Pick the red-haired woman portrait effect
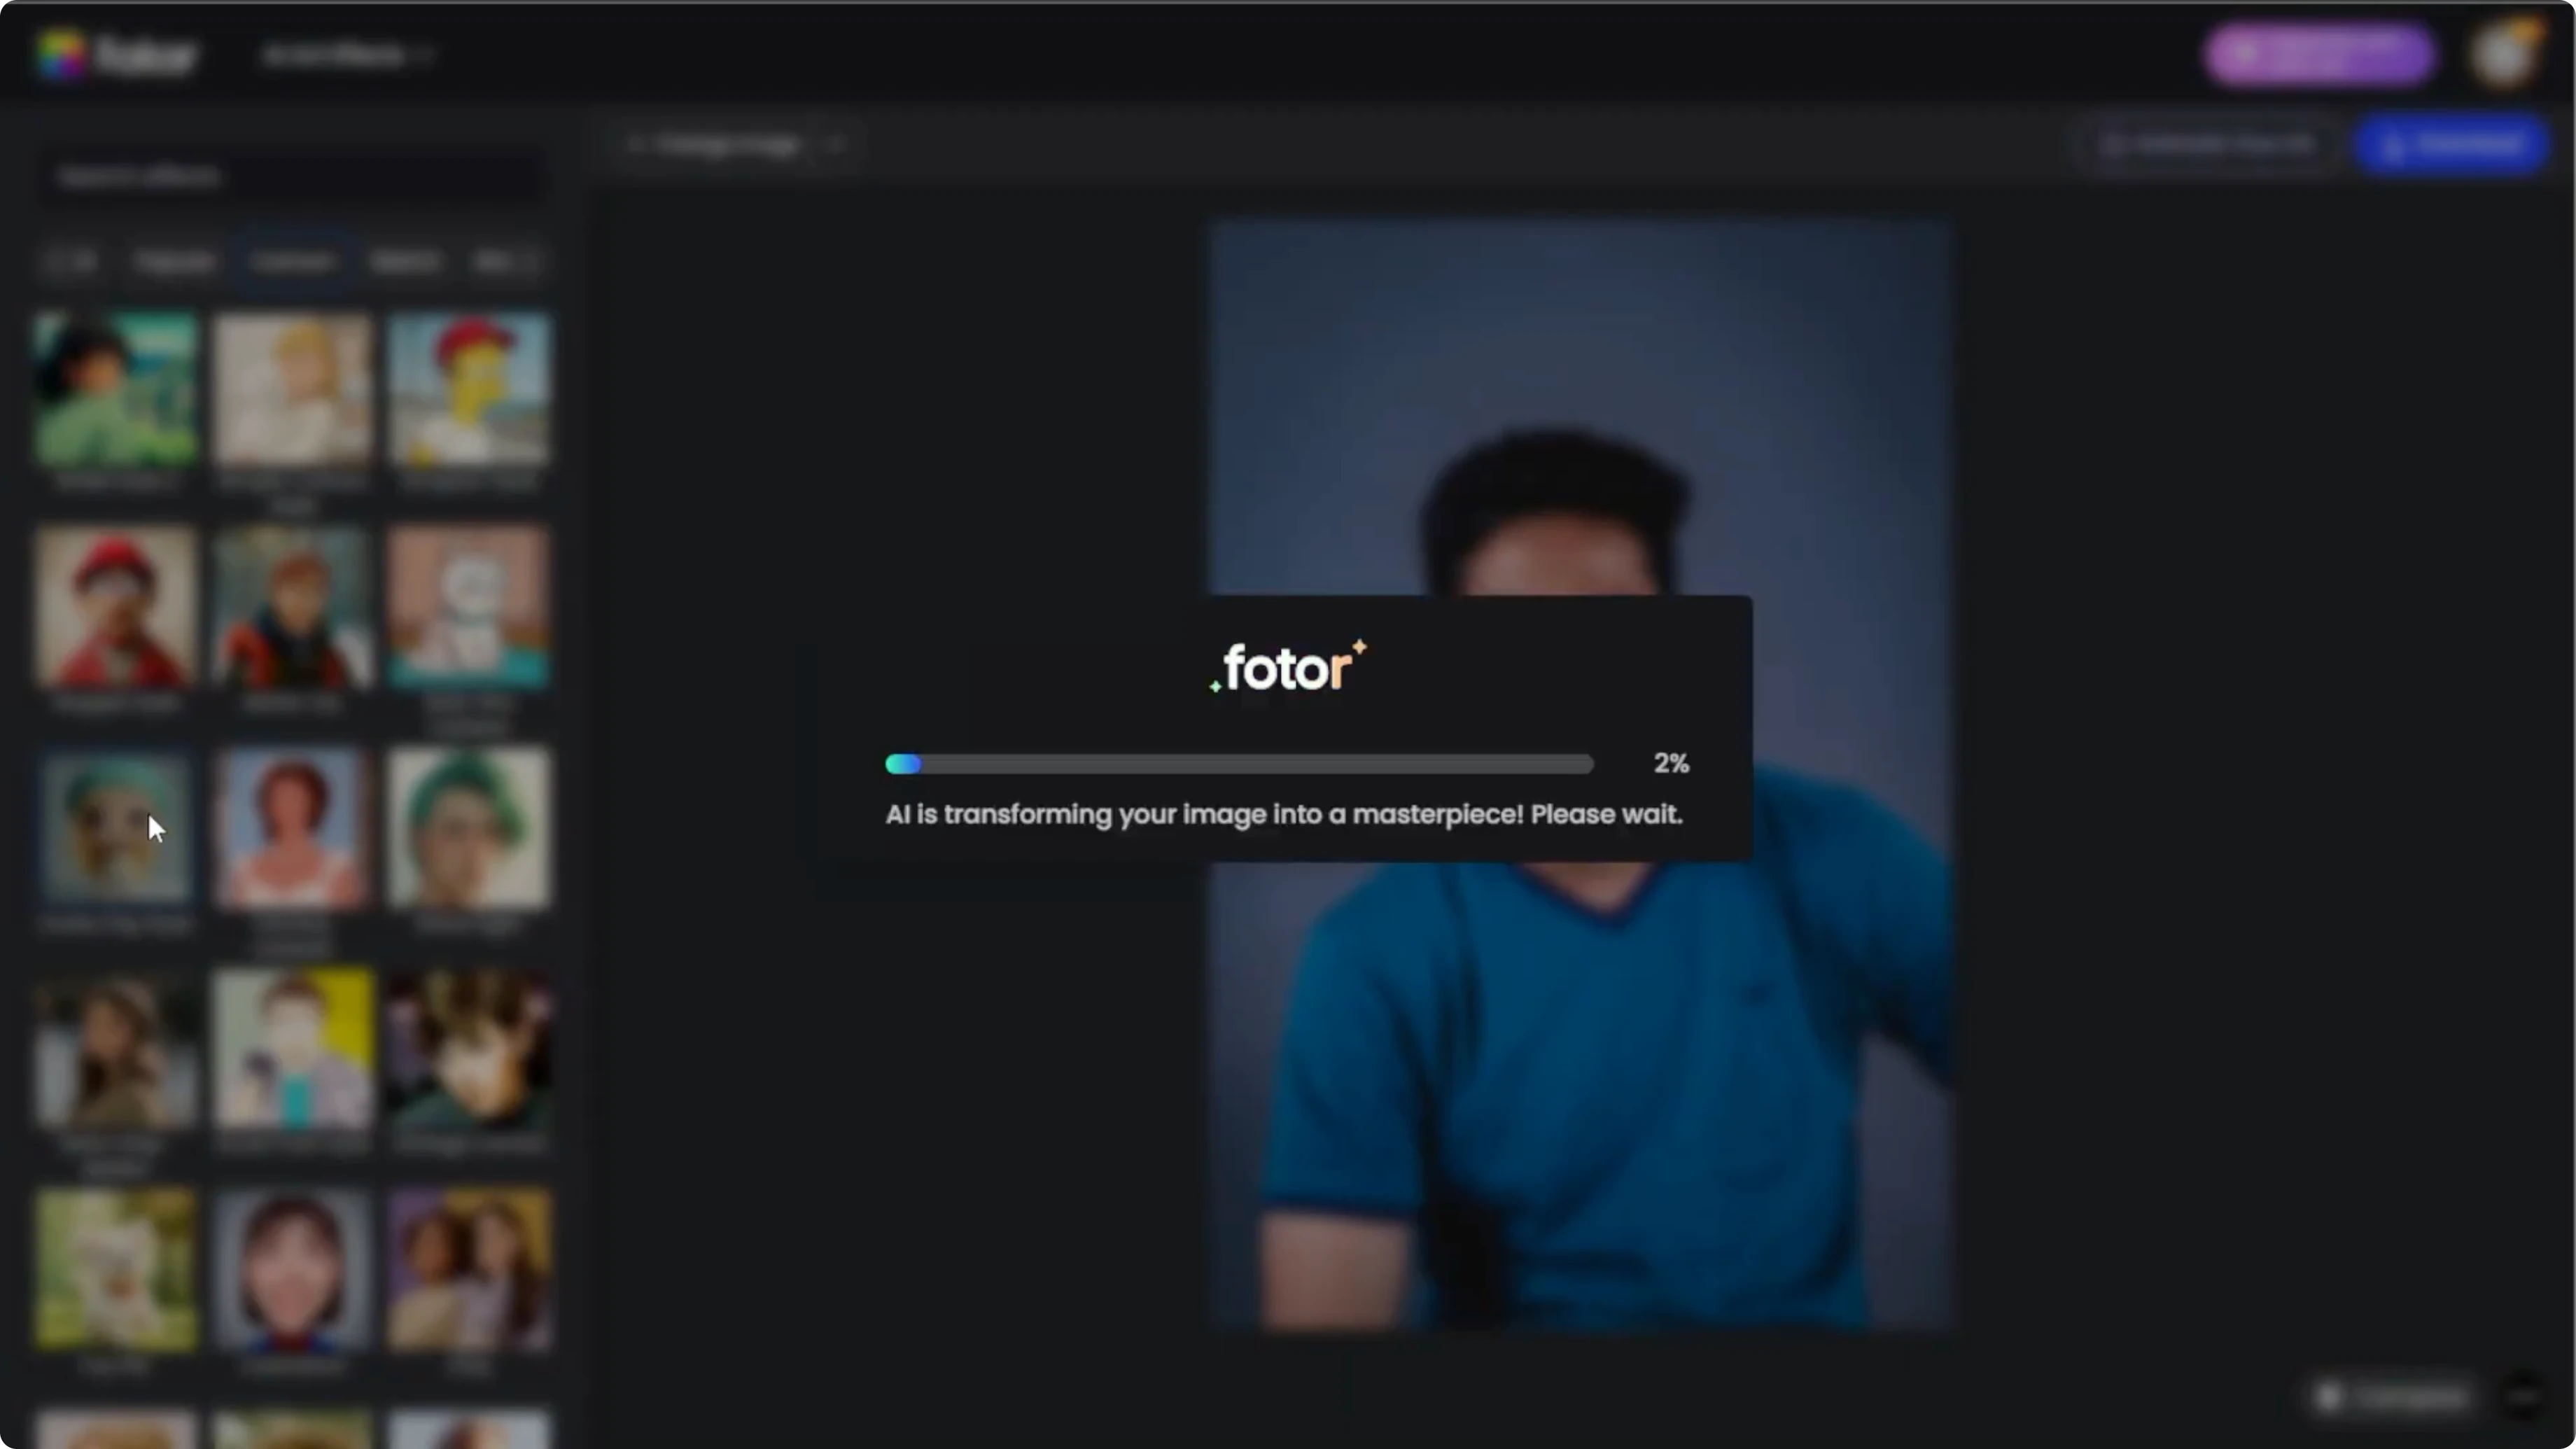The width and height of the screenshot is (2576, 1449). 293,828
